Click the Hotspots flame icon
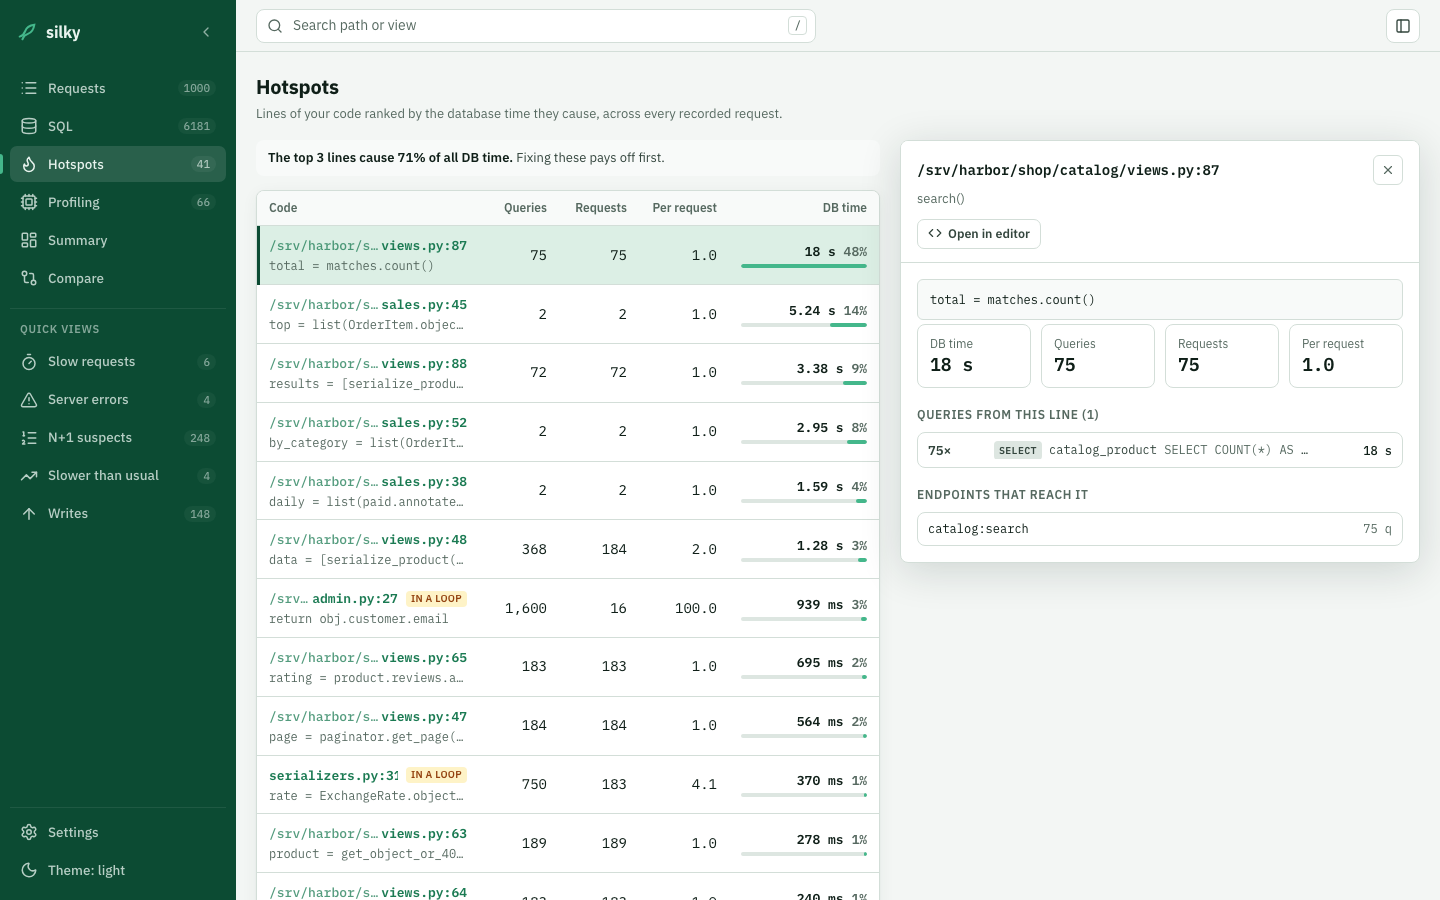Image resolution: width=1440 pixels, height=900 pixels. pos(29,164)
